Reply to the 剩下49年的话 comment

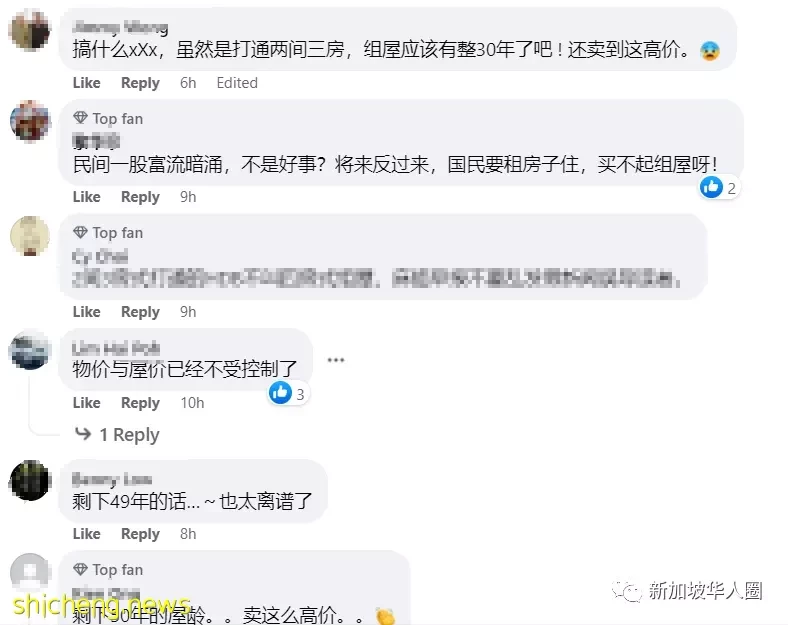(140, 534)
